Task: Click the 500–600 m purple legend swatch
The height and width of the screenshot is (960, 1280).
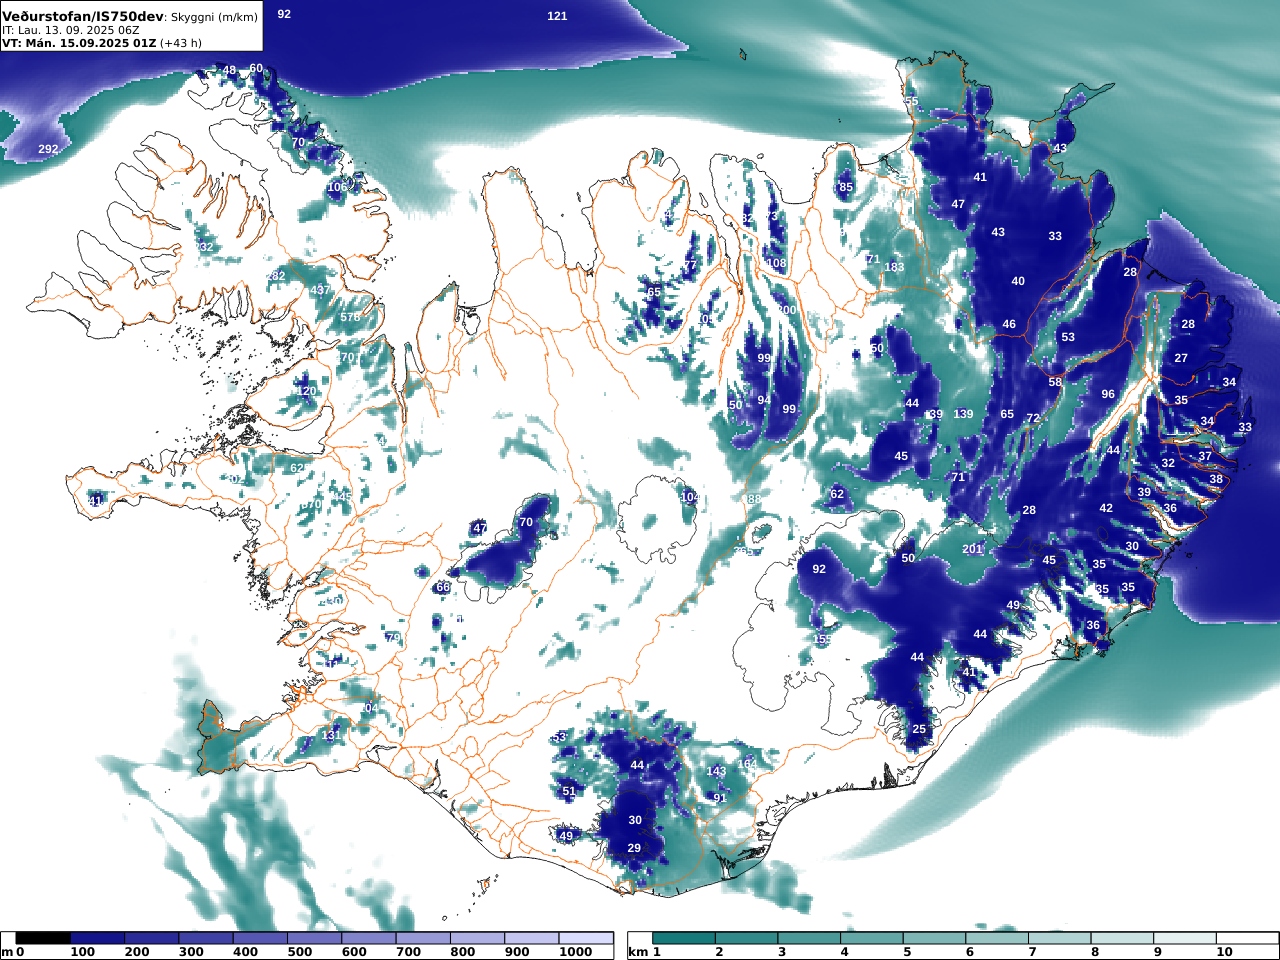Action: coord(314,938)
